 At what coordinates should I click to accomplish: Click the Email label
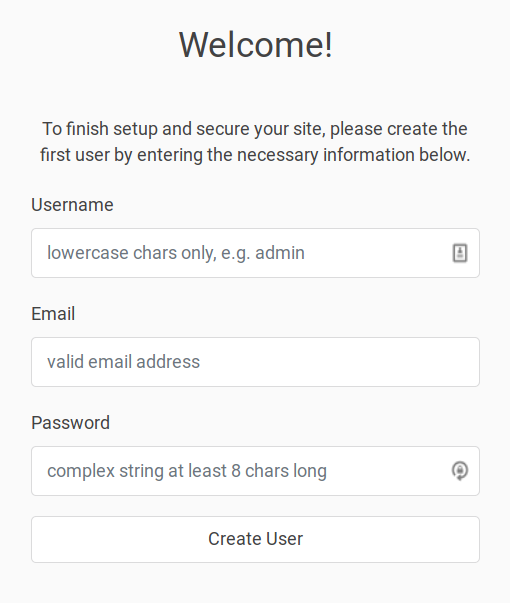53,313
